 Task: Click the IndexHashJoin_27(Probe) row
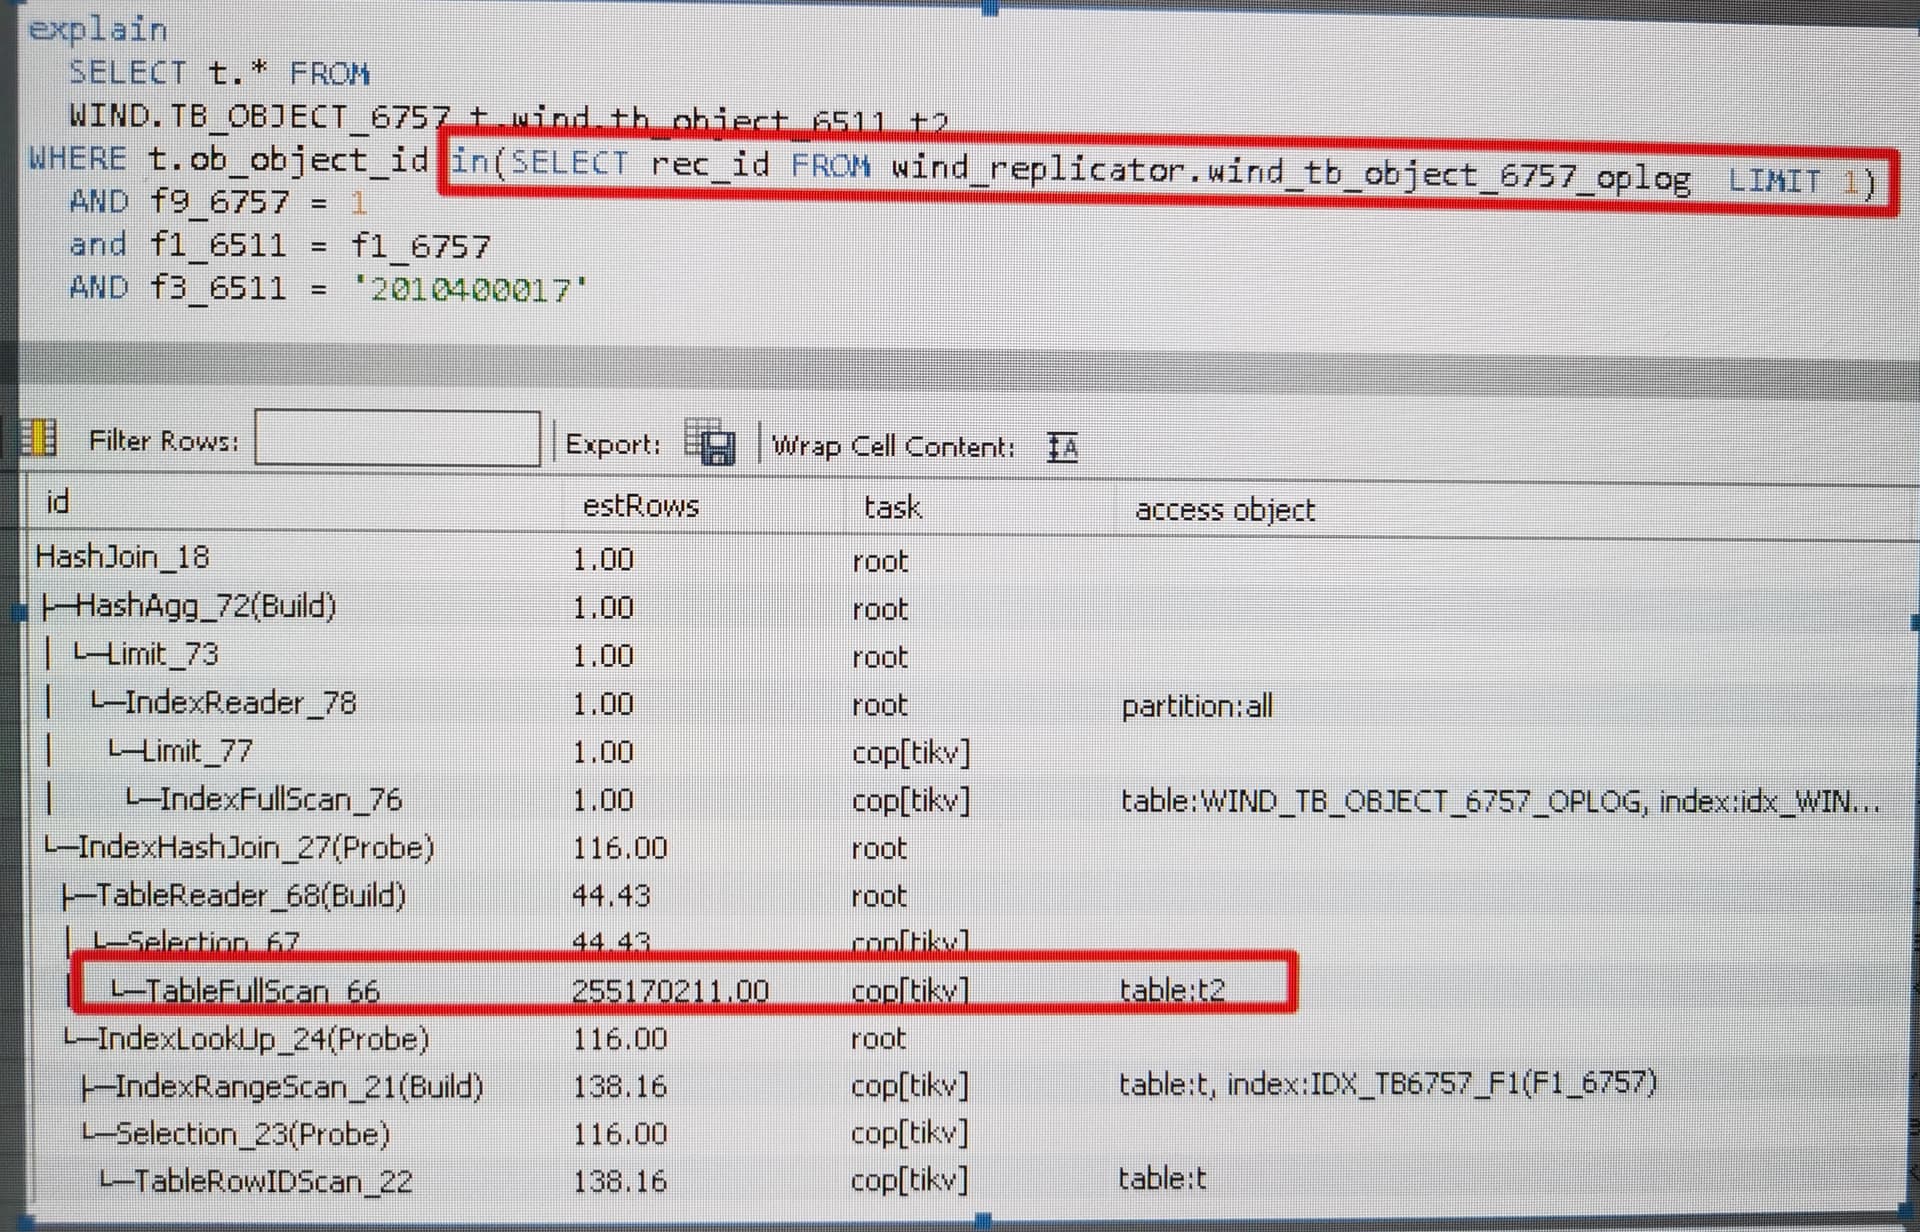click(x=255, y=848)
